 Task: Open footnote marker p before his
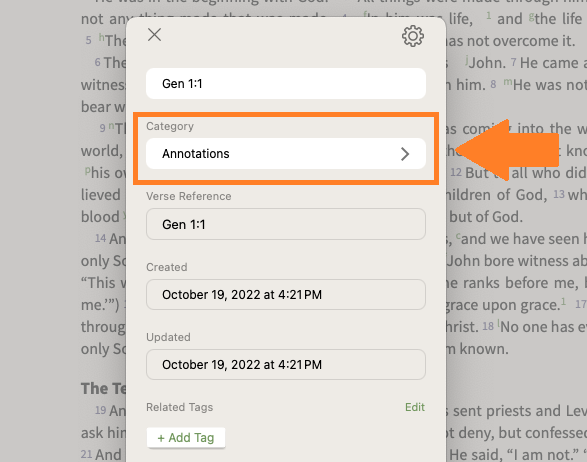[x=88, y=170]
